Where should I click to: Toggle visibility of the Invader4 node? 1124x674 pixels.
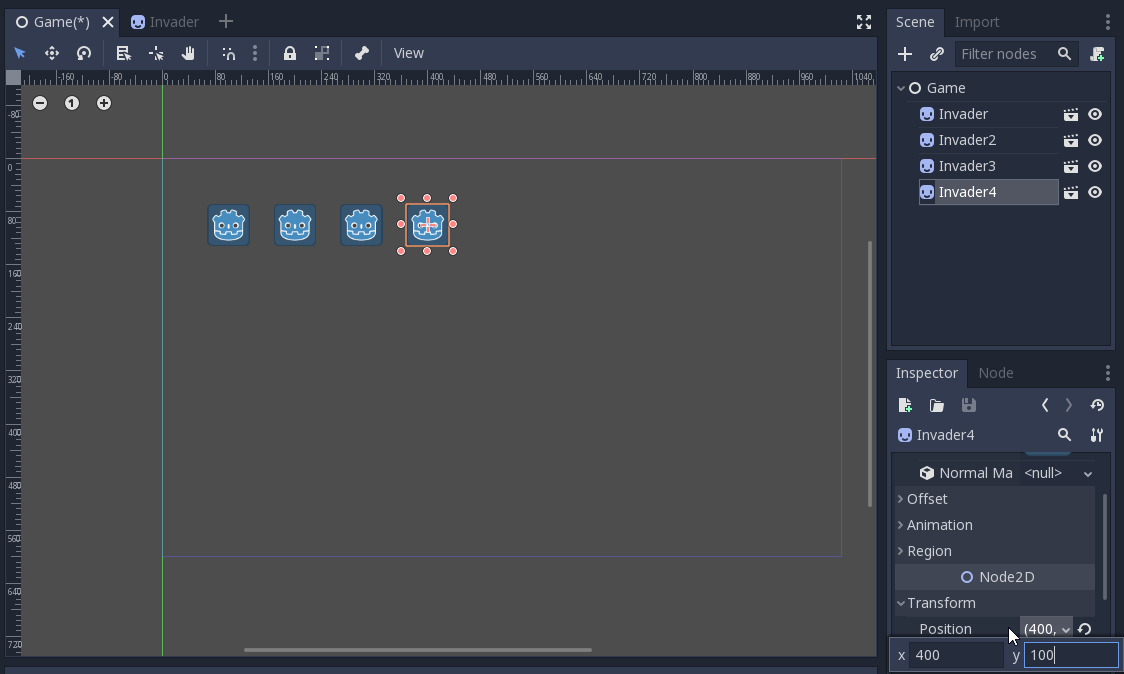[1095, 192]
